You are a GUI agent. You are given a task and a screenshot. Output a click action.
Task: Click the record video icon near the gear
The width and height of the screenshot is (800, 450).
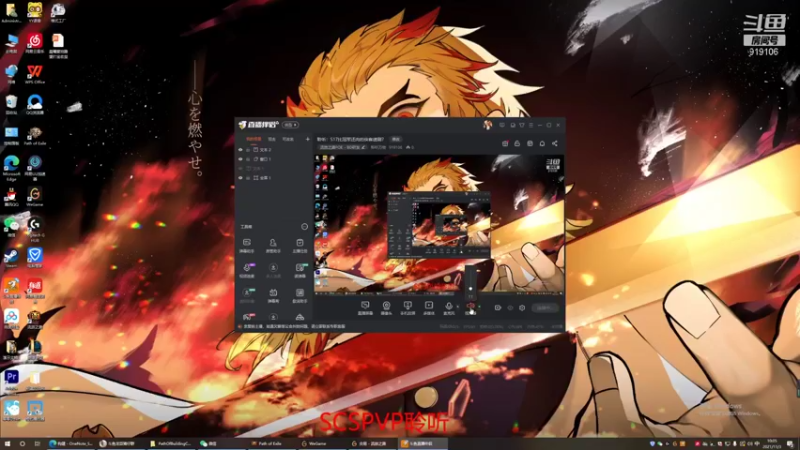click(x=498, y=308)
